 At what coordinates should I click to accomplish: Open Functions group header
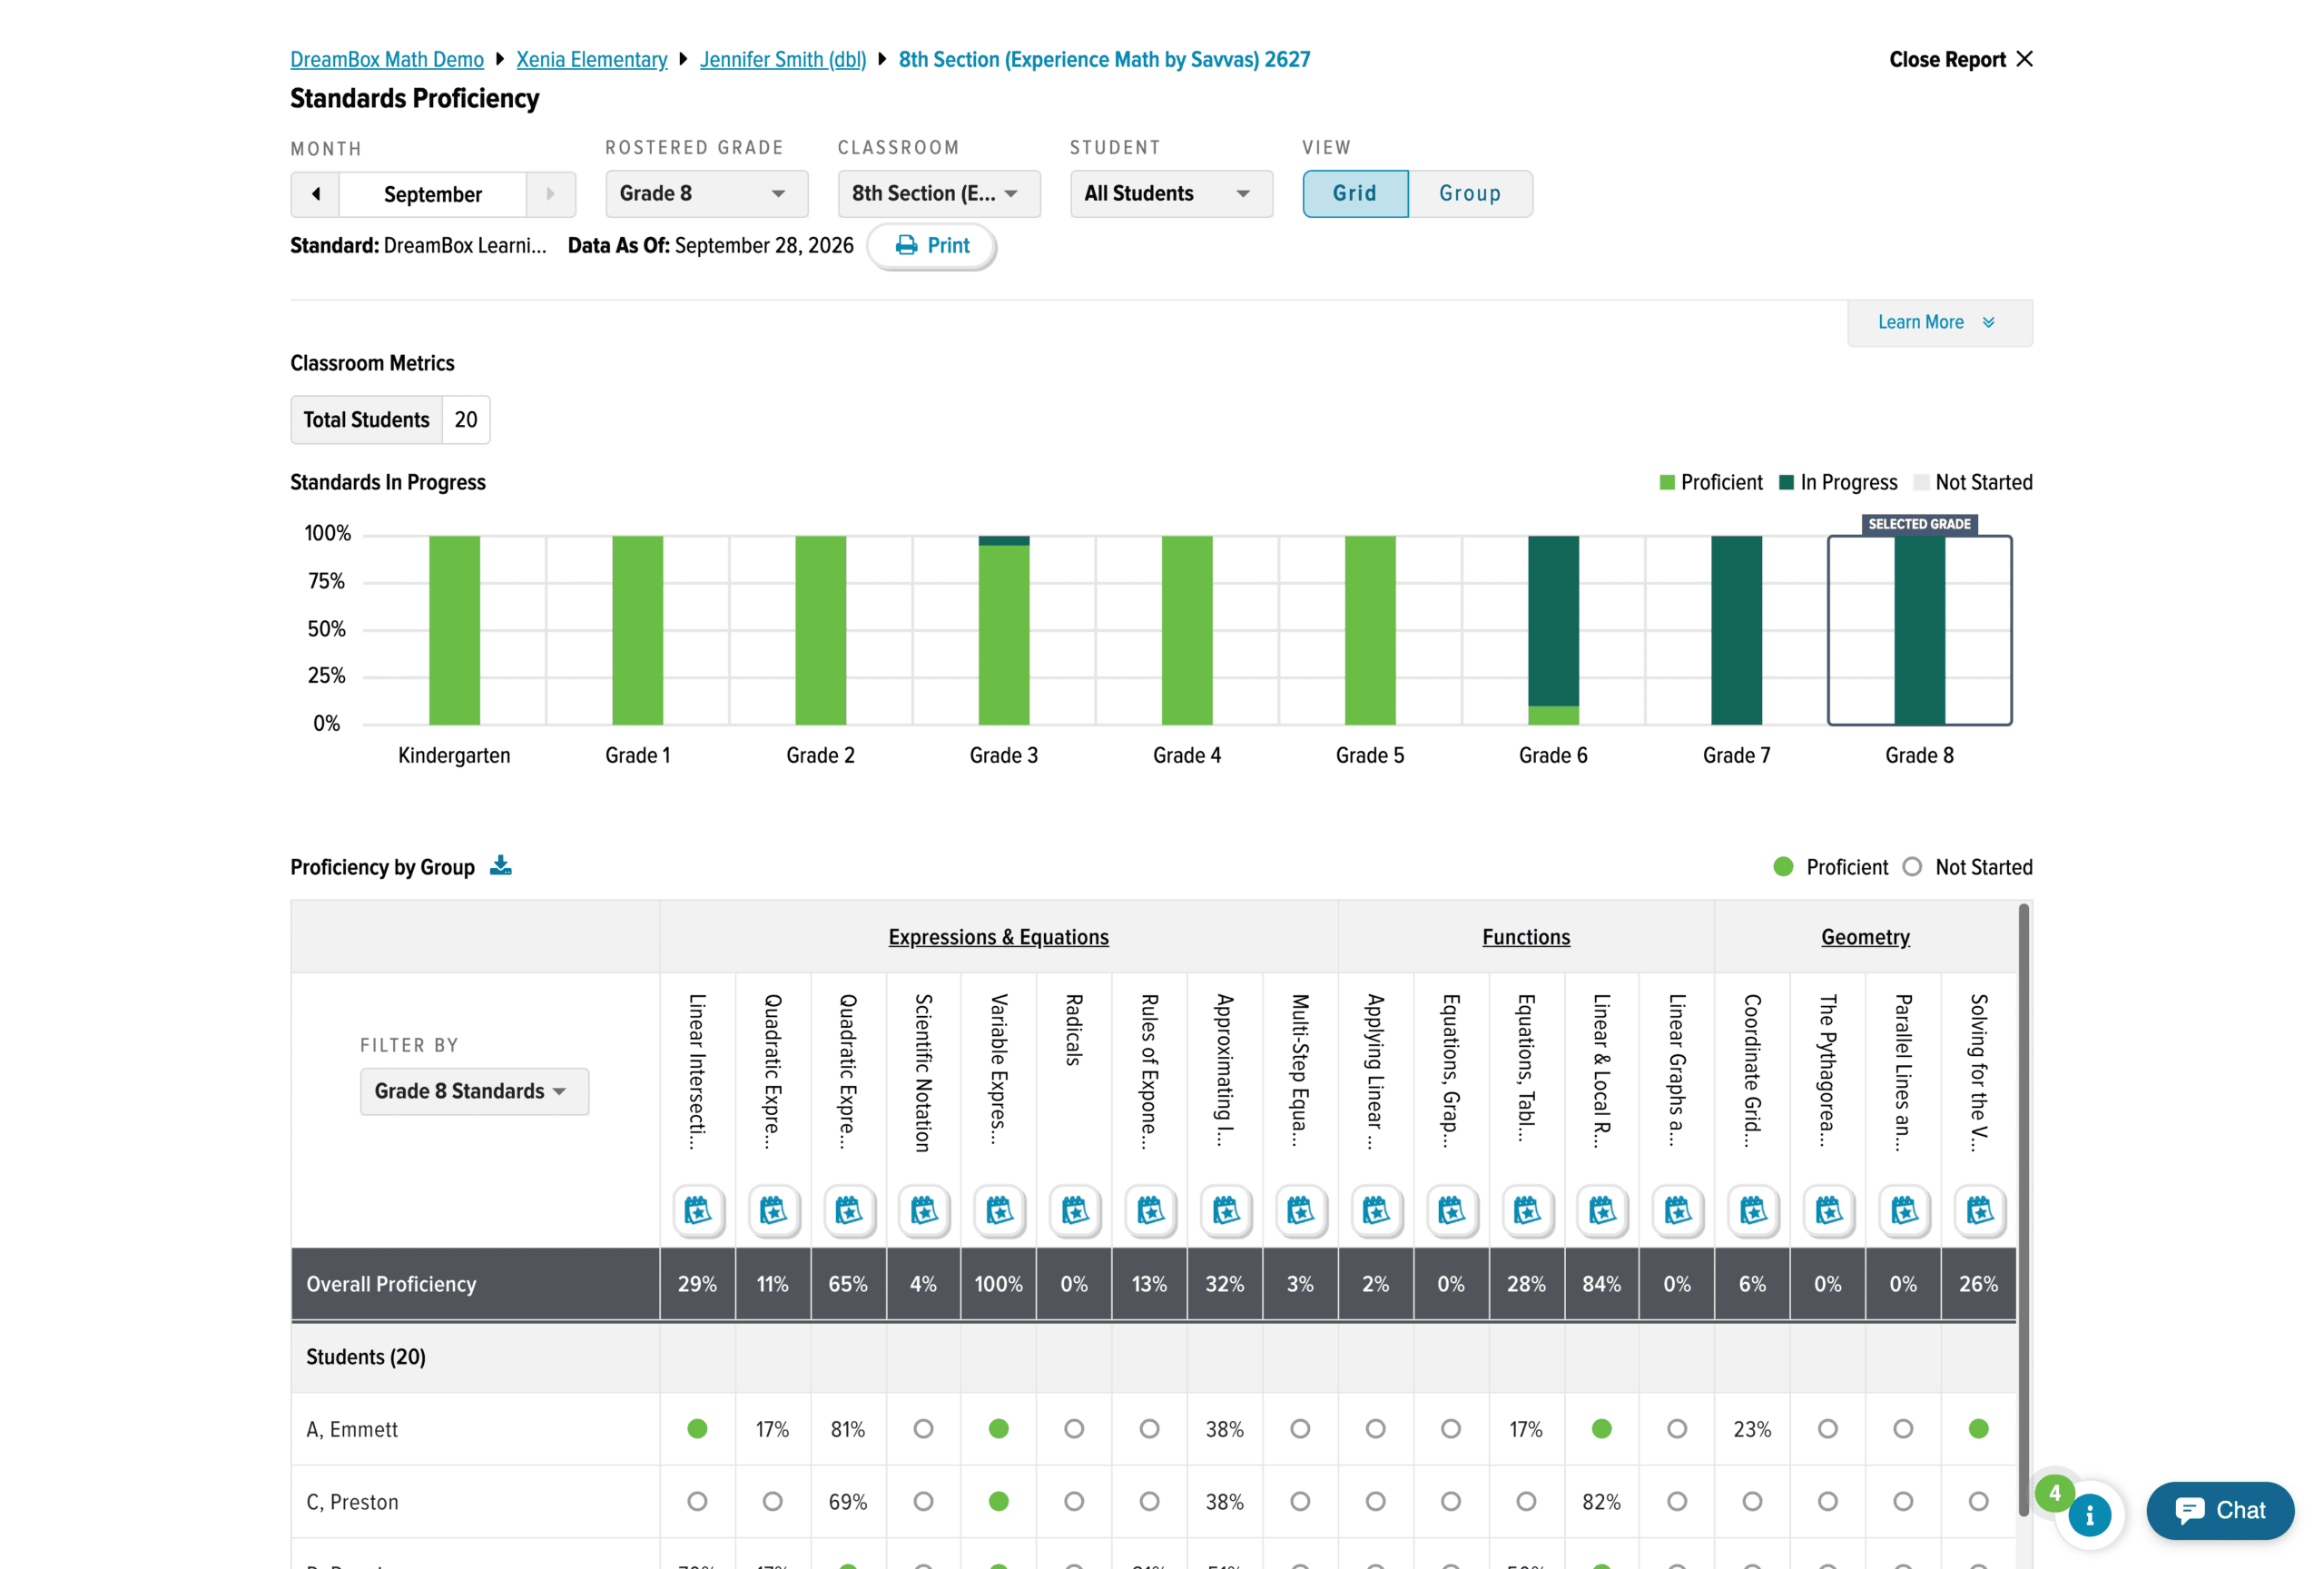1526,937
